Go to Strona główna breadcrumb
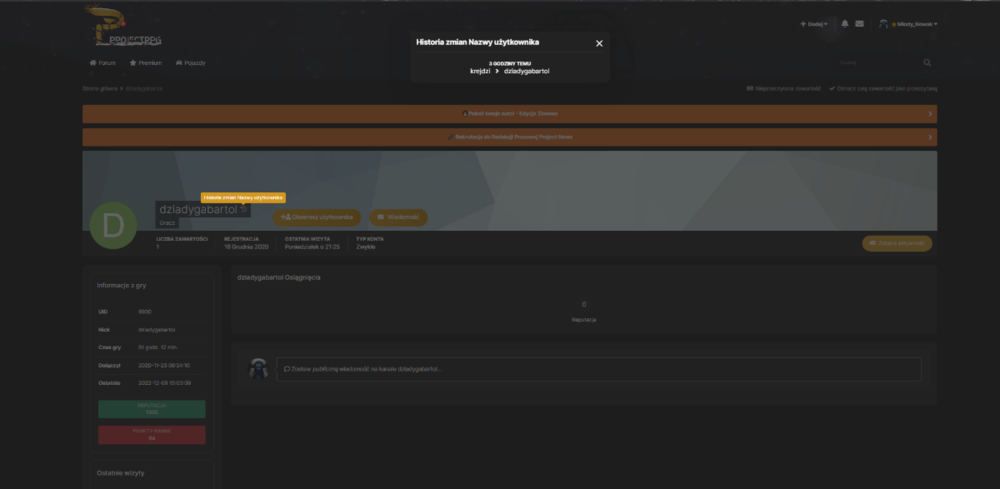Screen dimensions: 1000x489 pyautogui.click(x=100, y=89)
